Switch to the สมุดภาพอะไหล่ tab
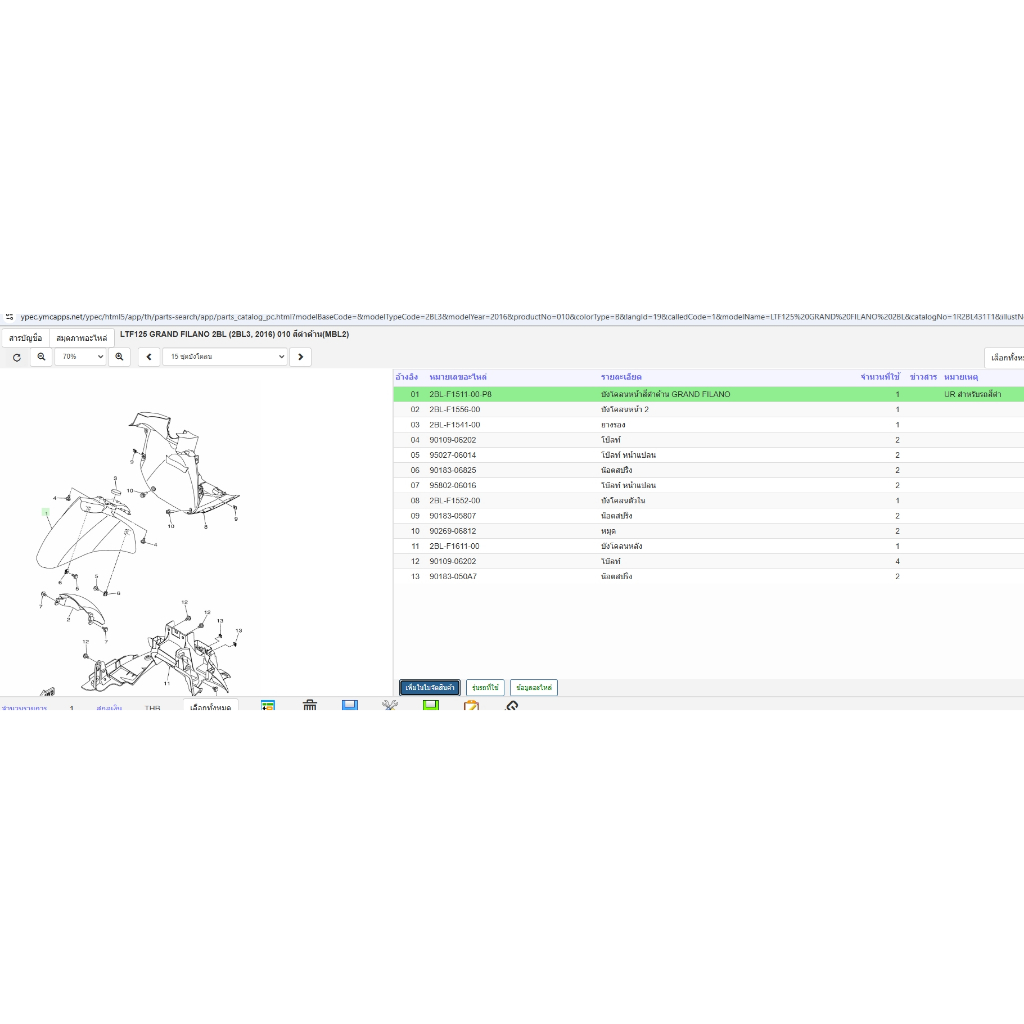 [x=82, y=338]
